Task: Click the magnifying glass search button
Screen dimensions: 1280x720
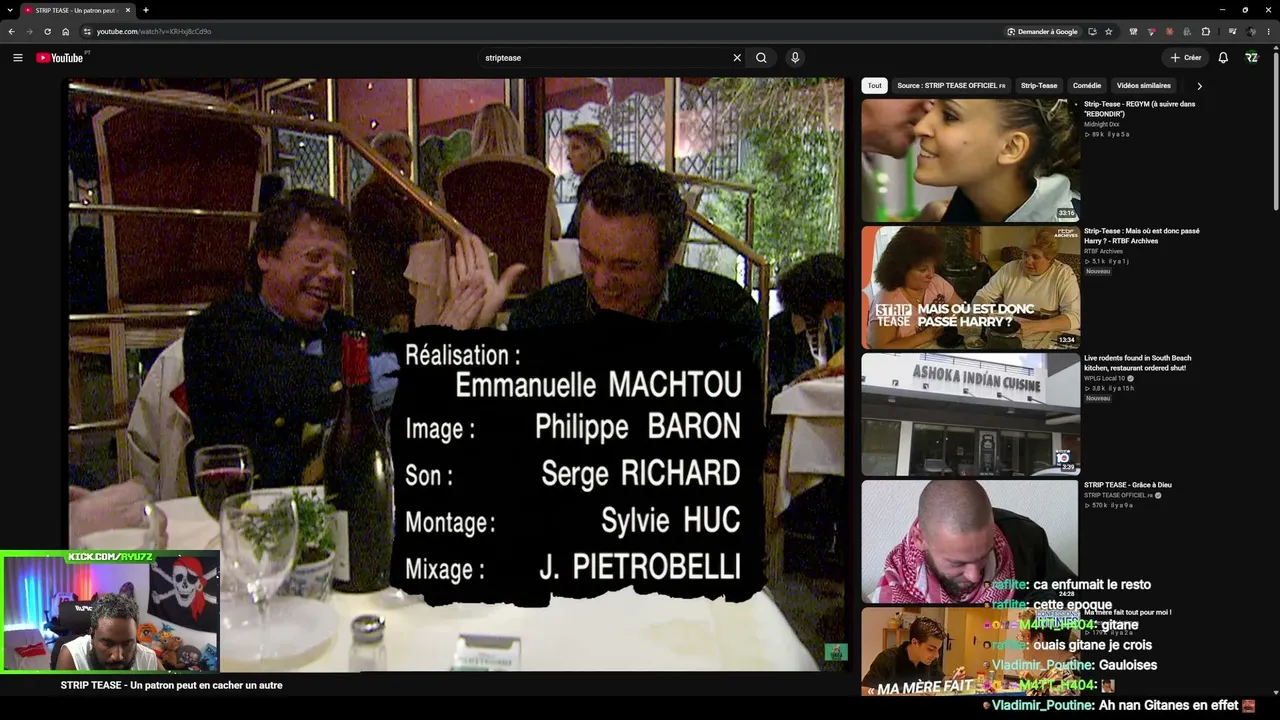Action: 761,58
